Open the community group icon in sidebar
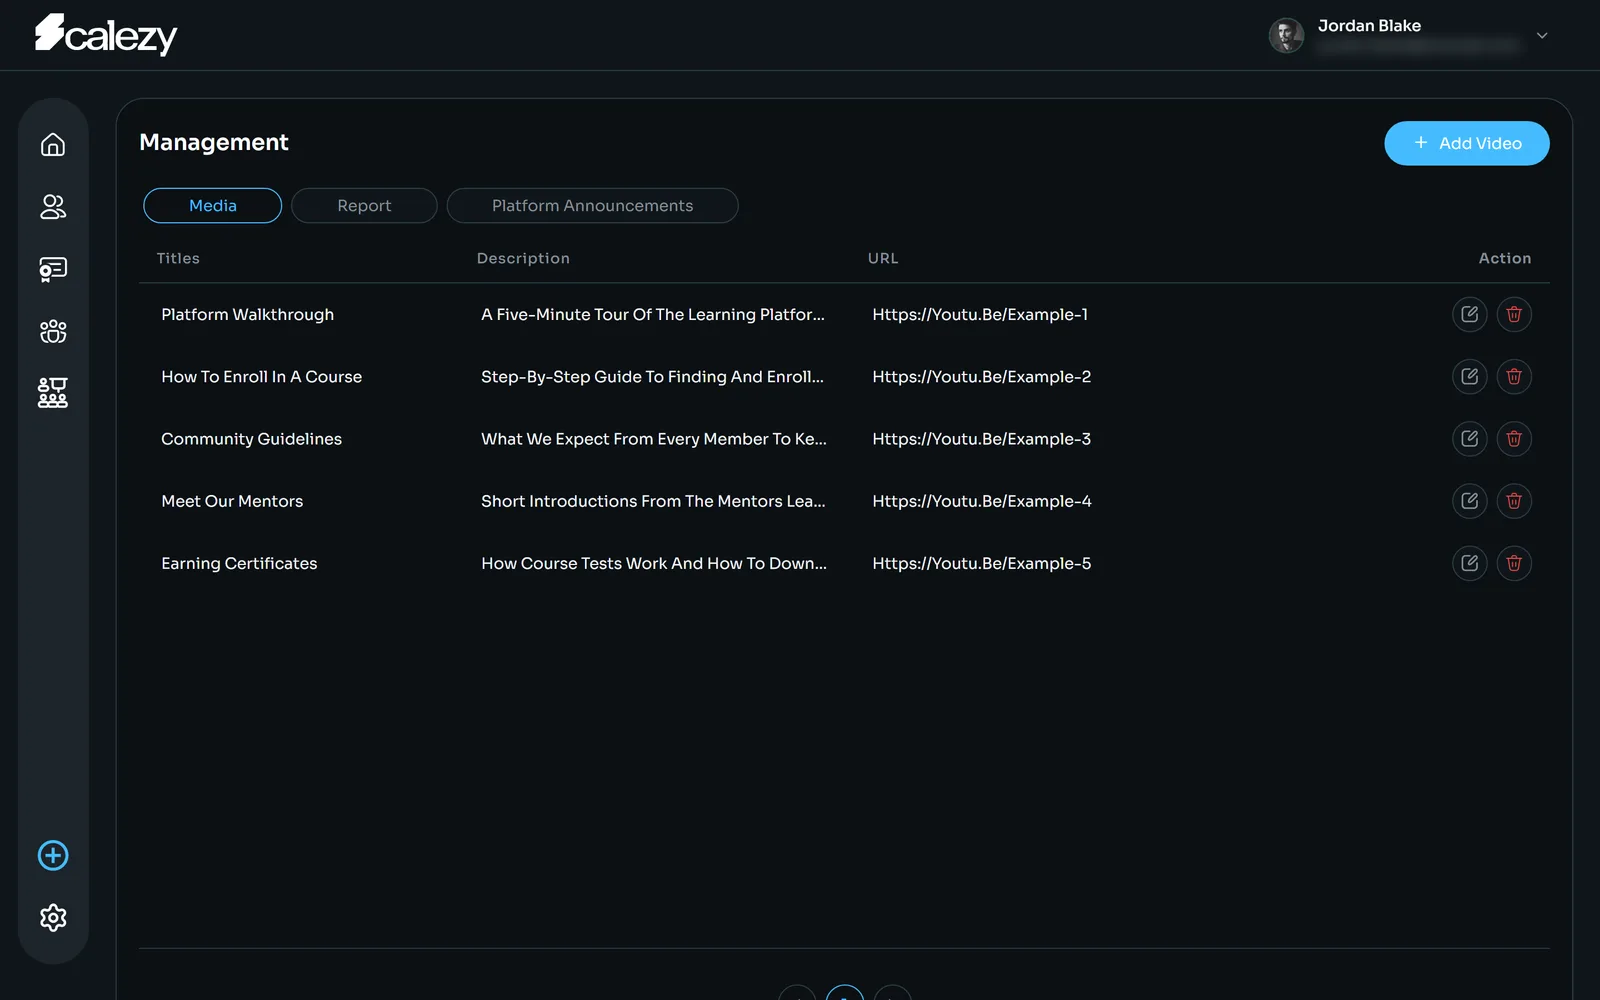The image size is (1600, 1000). [53, 331]
